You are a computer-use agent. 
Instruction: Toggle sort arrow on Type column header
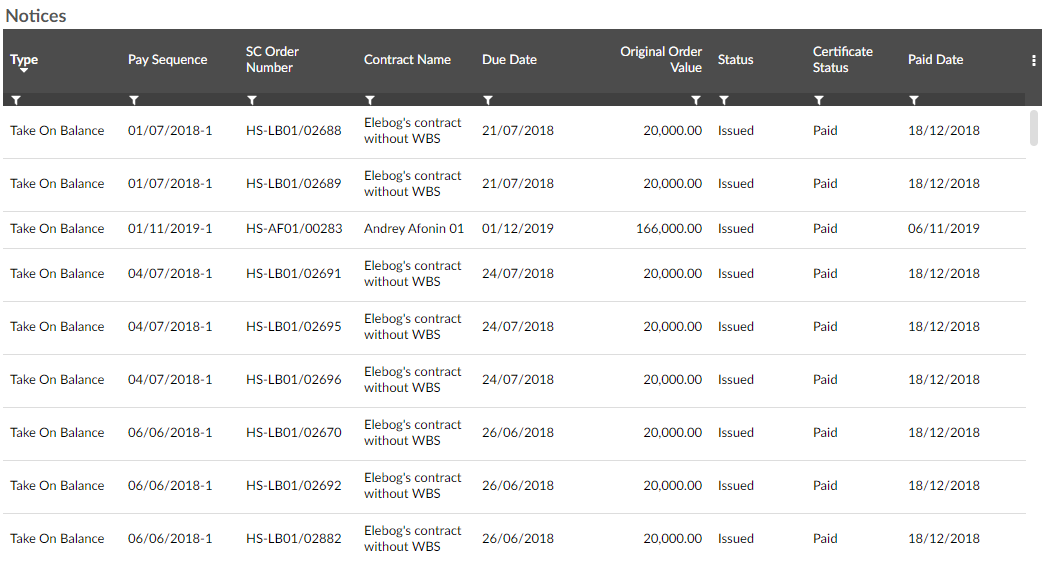click(x=24, y=71)
